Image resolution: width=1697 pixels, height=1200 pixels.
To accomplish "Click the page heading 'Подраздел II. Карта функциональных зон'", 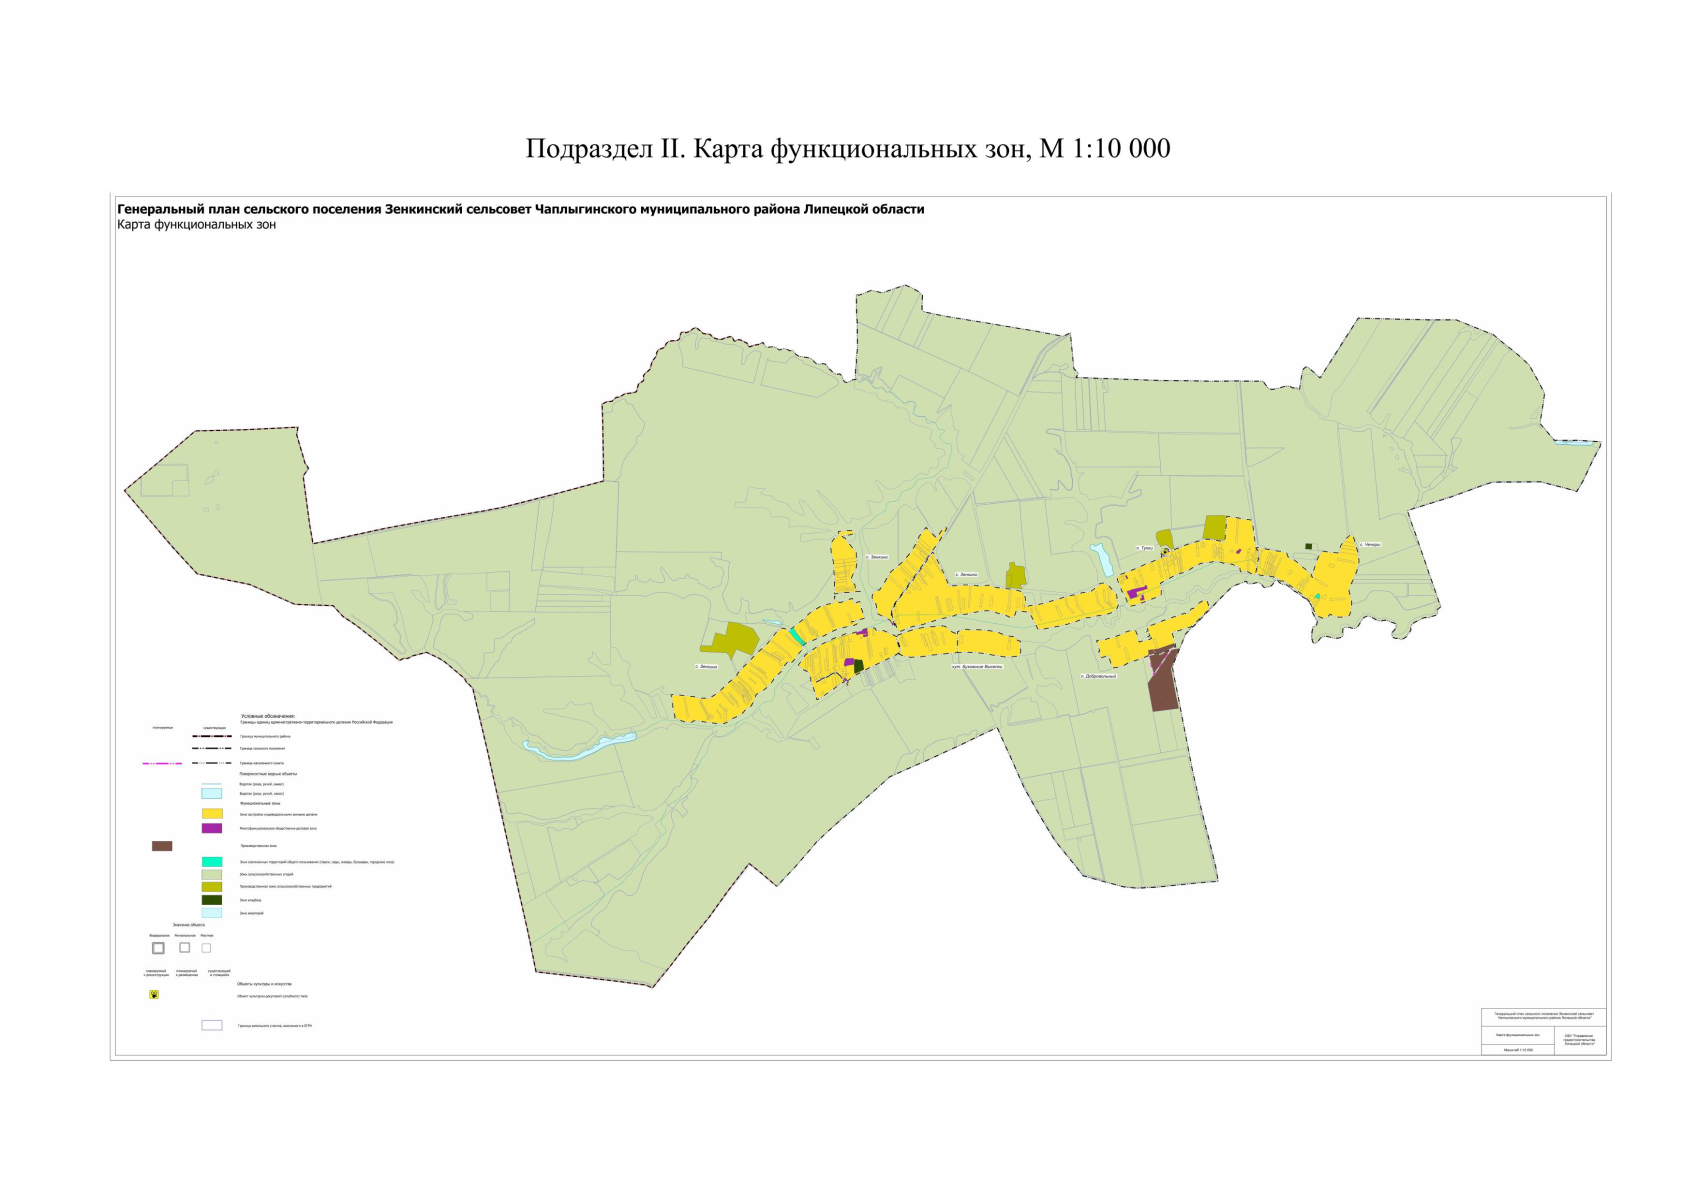I will click(x=848, y=149).
